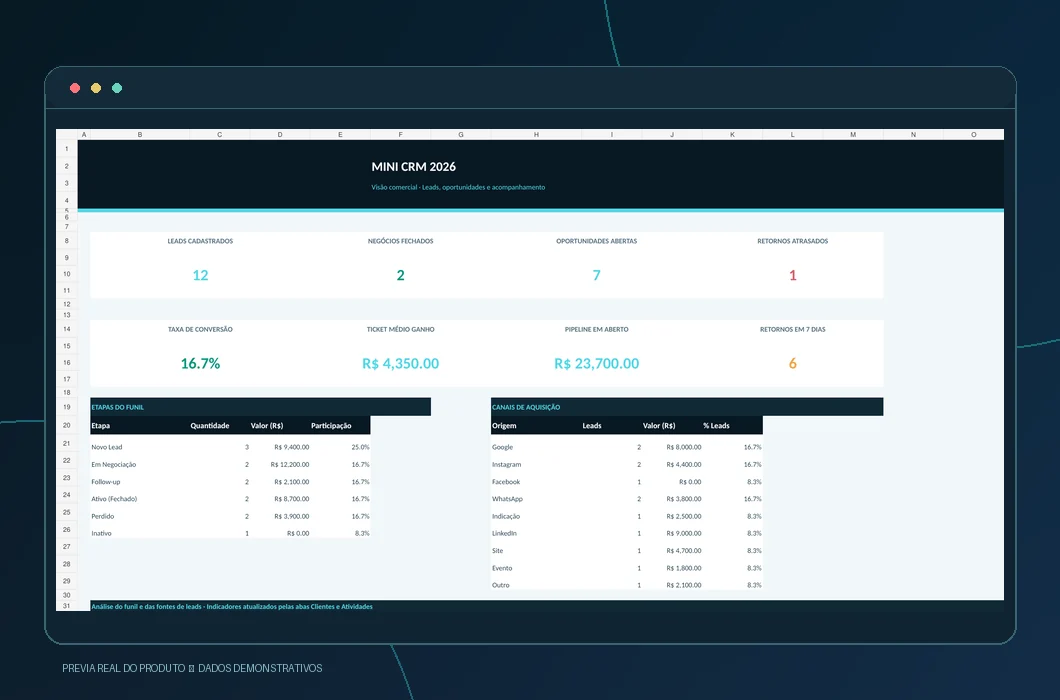Click the 'NEGÓCIOS FECHADOS' card label
Screen dimensions: 1060x700
click(400, 241)
